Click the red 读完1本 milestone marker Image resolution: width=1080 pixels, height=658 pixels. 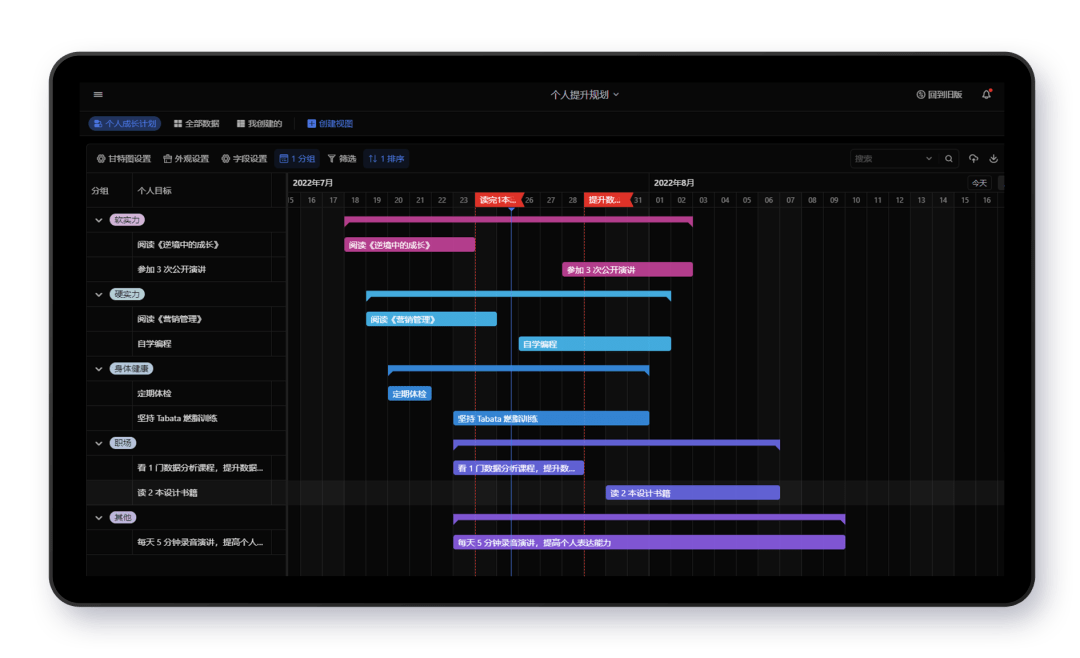(x=498, y=200)
